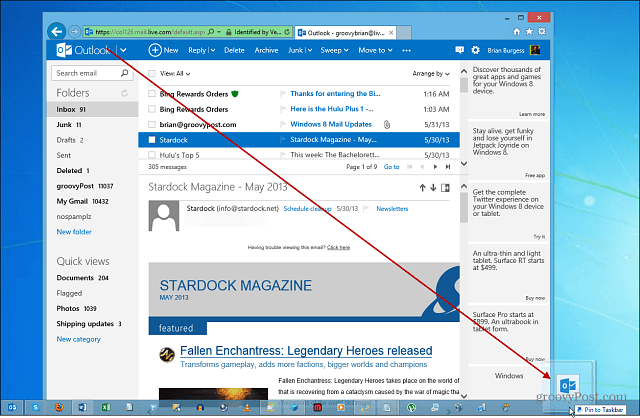The width and height of the screenshot is (640, 418).
Task: Toggle reading pane layout icon
Action: [445, 187]
